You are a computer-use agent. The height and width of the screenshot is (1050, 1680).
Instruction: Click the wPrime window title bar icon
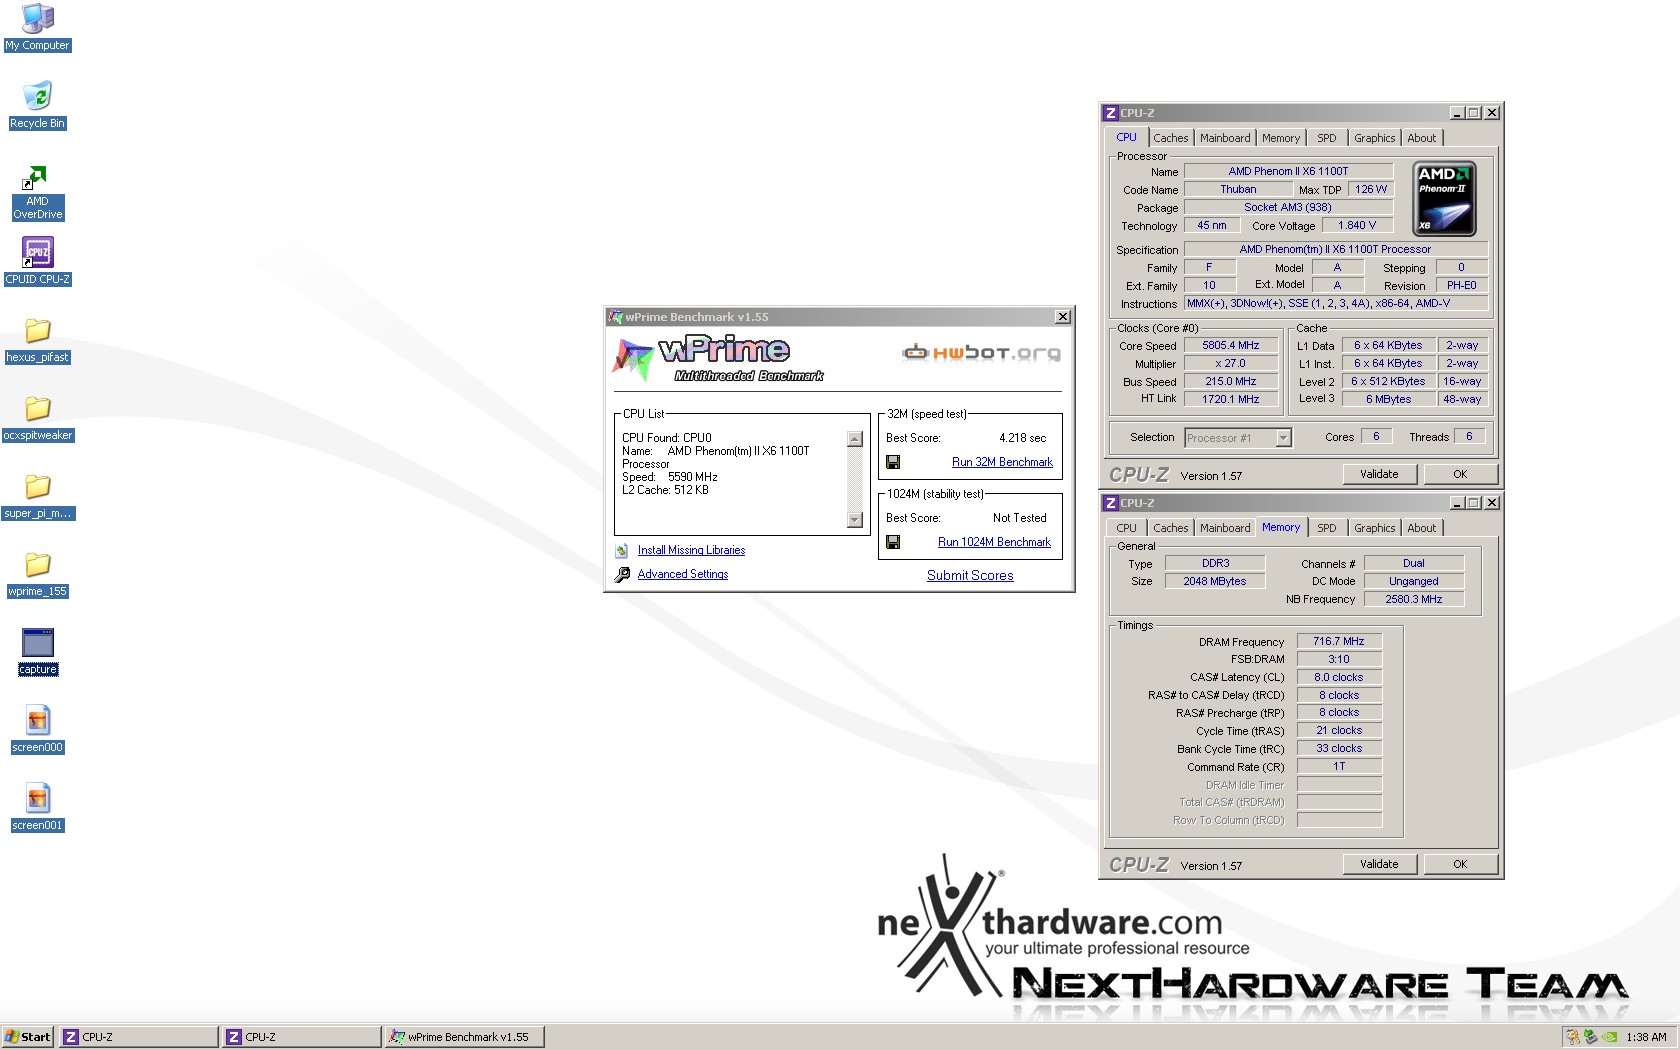616,317
